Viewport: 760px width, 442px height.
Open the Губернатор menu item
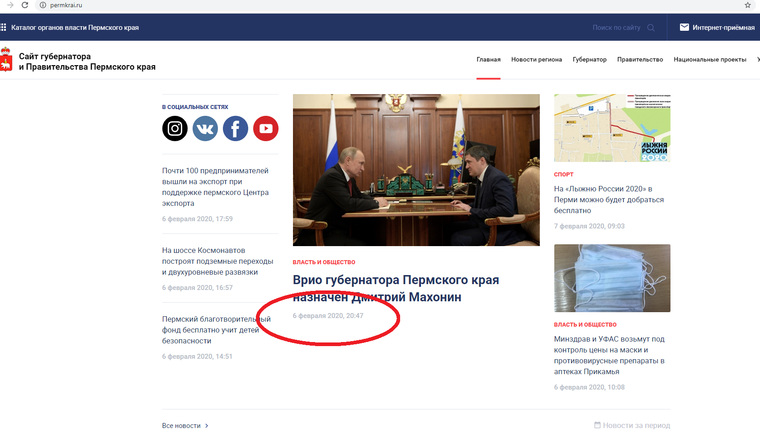[x=589, y=60]
